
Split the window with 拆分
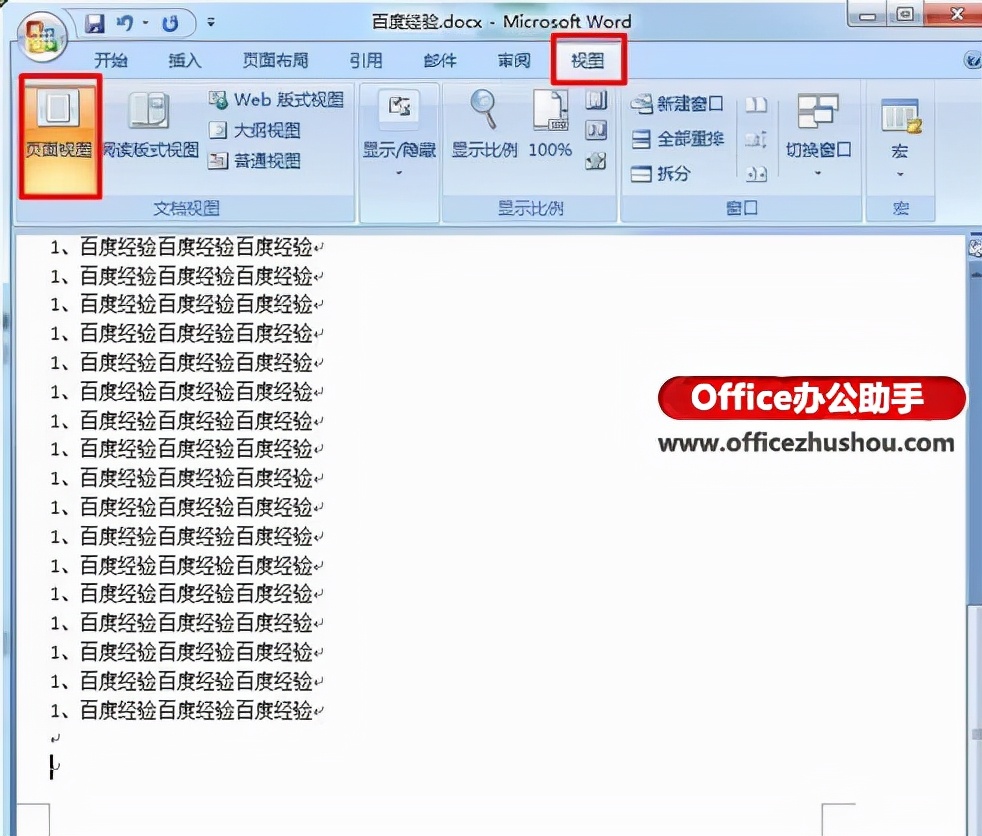pos(660,173)
